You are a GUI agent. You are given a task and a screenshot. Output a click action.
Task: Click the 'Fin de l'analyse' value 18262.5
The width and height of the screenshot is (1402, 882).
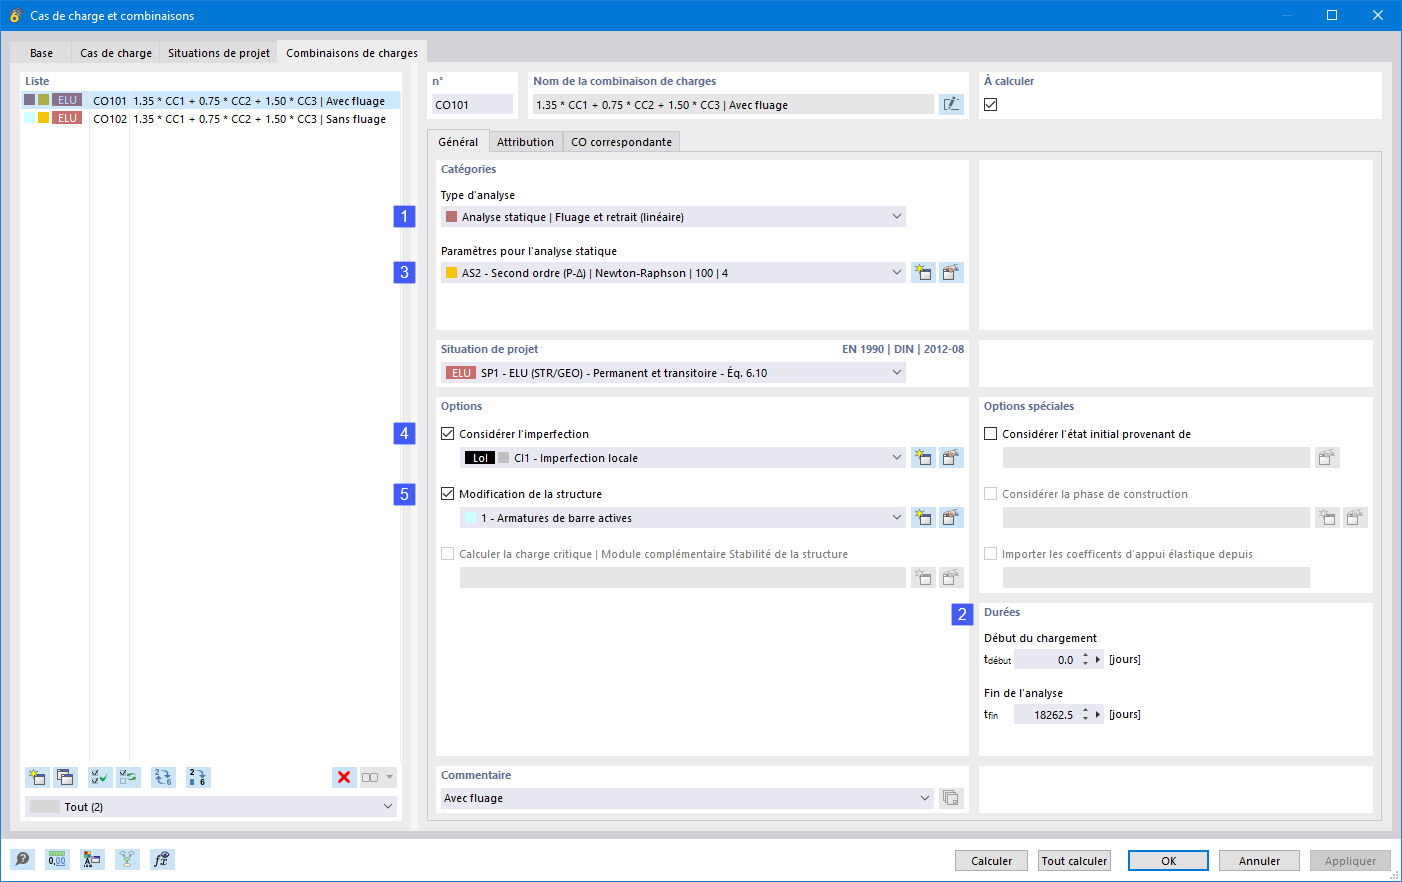(x=1046, y=715)
